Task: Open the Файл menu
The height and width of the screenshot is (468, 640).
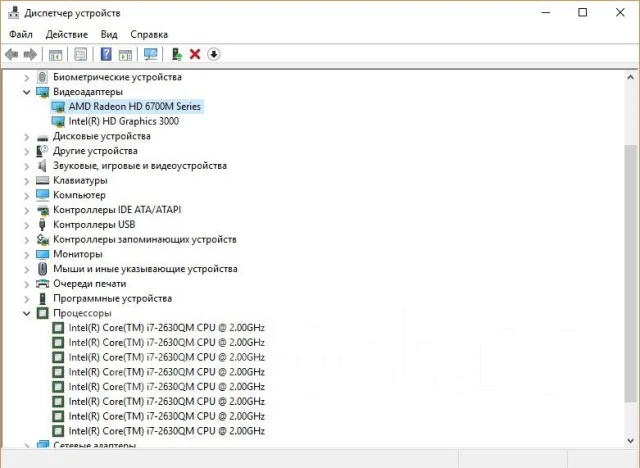Action: point(21,35)
